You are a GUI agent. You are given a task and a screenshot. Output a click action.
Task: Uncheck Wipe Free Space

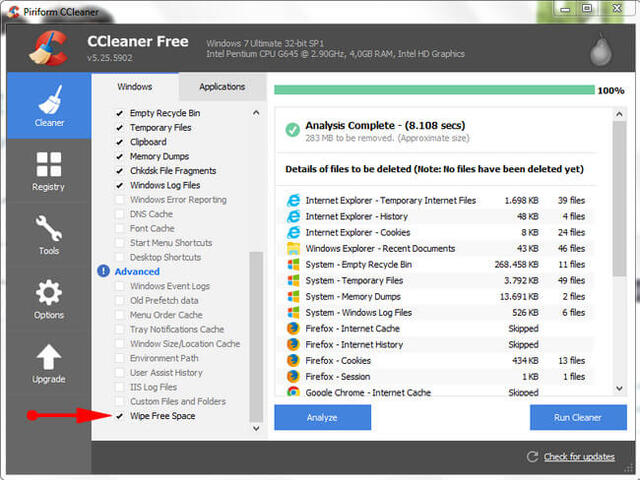coord(120,416)
